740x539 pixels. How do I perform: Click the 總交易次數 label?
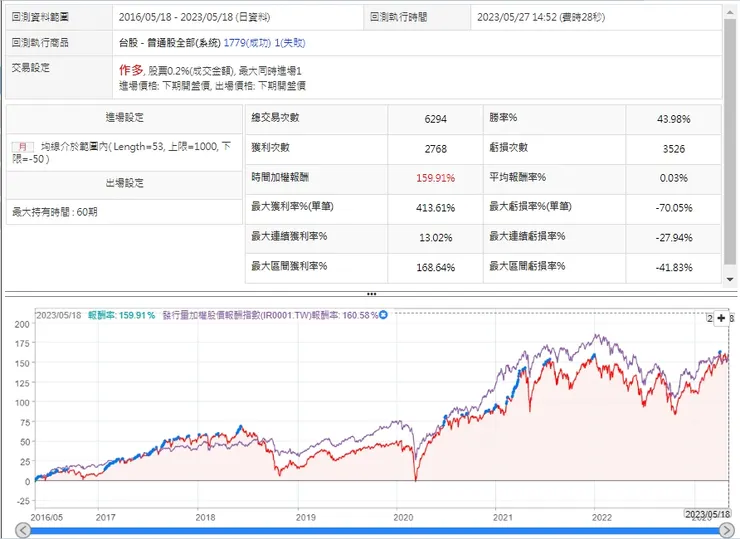tap(275, 118)
